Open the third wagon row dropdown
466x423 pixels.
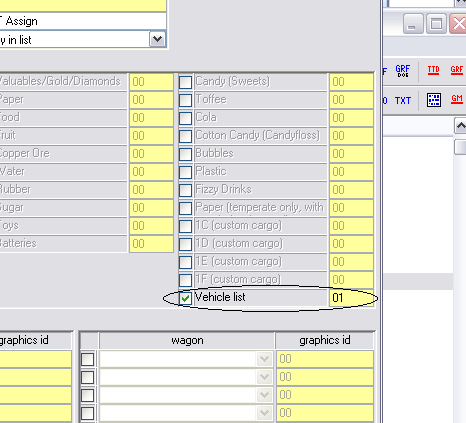click(x=264, y=395)
